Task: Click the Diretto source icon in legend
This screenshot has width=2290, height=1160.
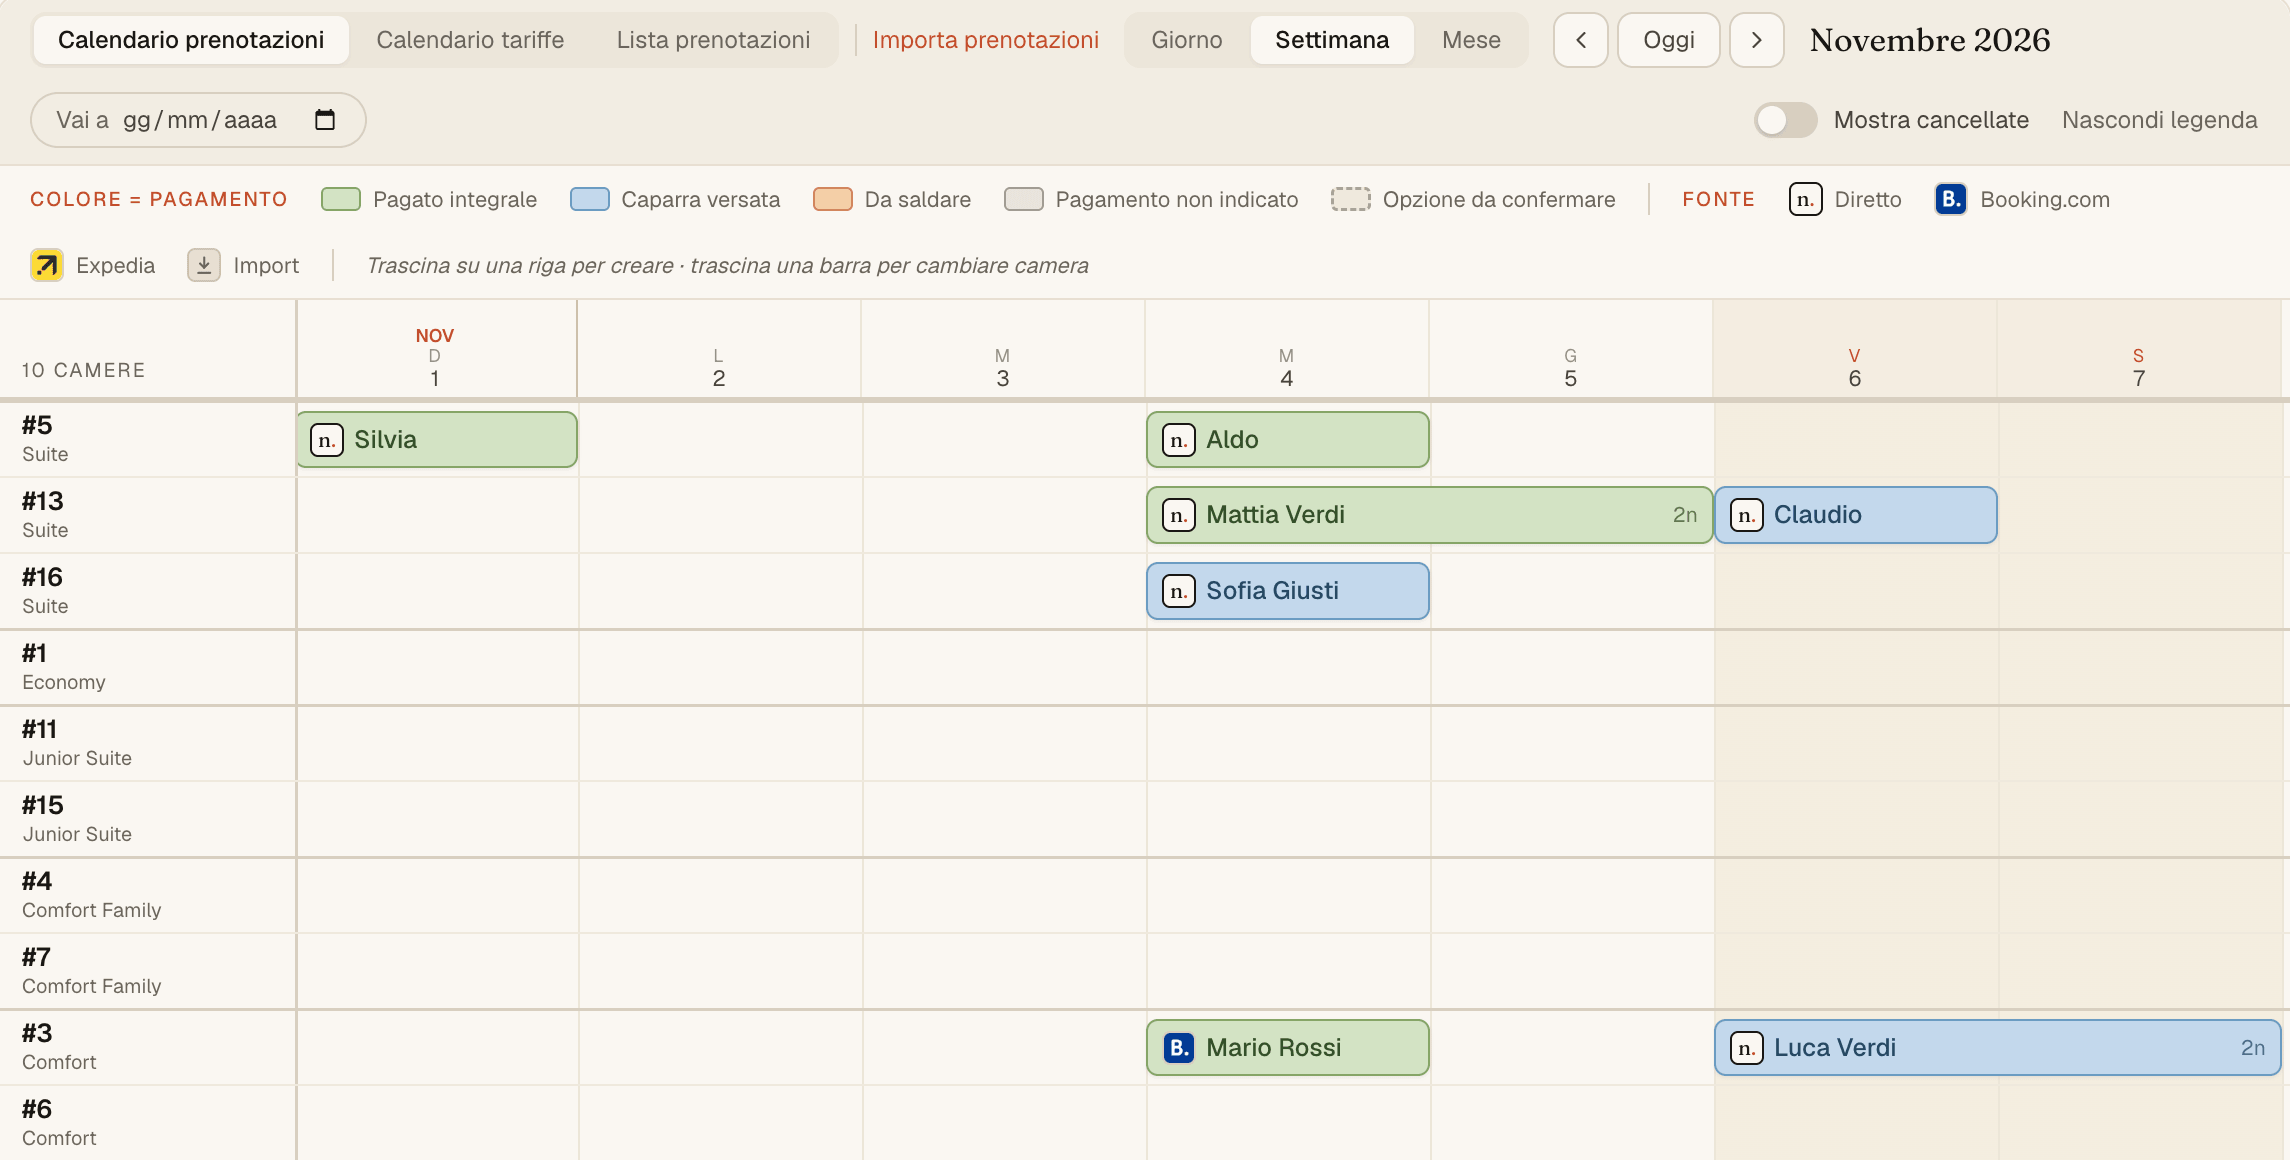Action: click(x=1805, y=199)
